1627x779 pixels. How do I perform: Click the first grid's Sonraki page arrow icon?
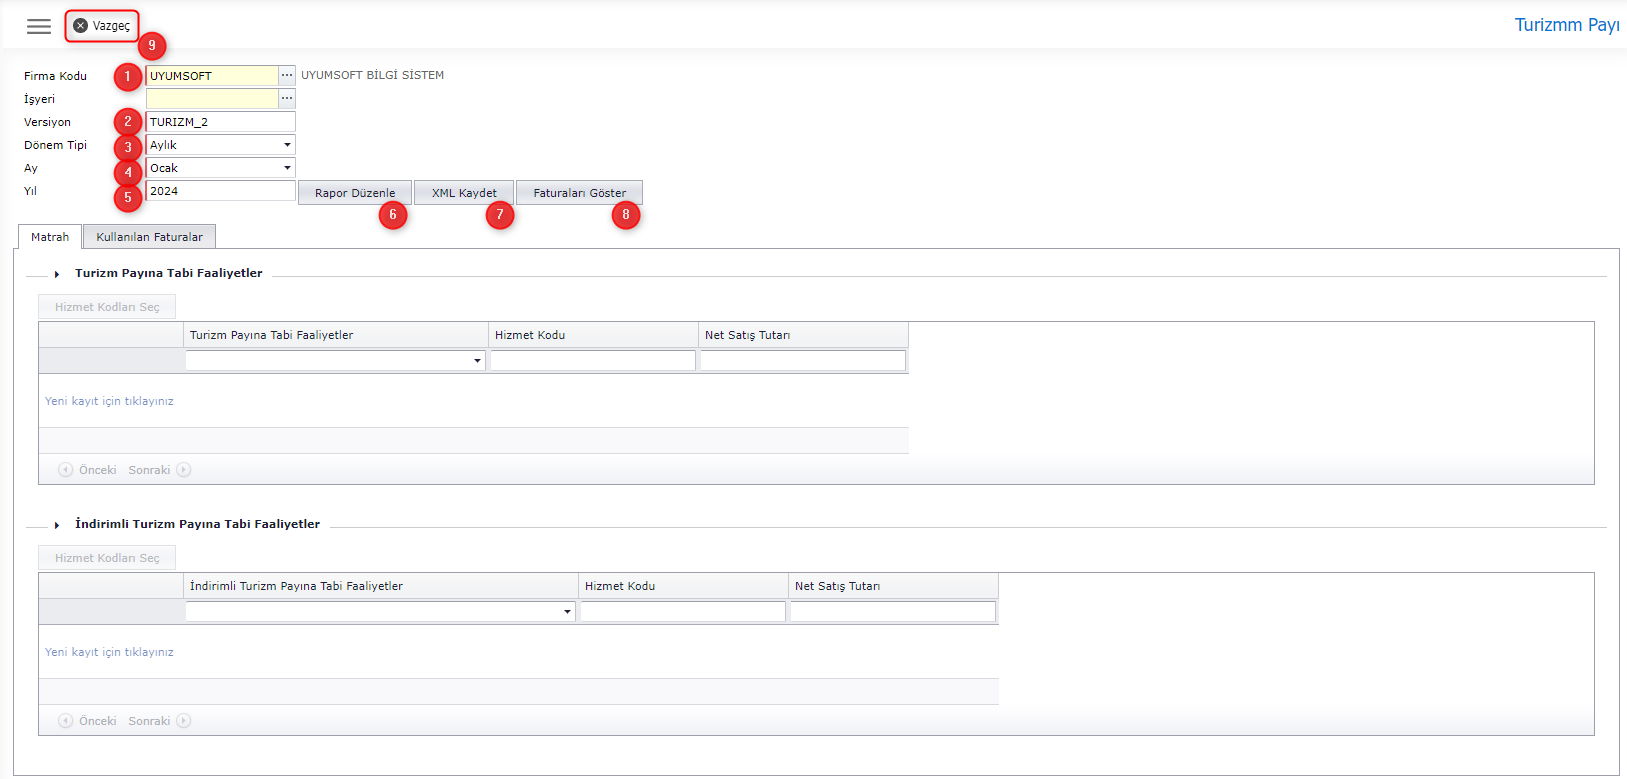(x=184, y=470)
